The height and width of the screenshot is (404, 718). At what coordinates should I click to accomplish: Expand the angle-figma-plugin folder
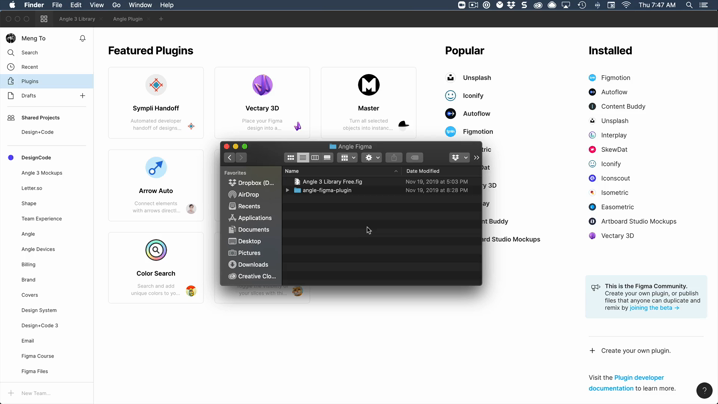coord(288,190)
